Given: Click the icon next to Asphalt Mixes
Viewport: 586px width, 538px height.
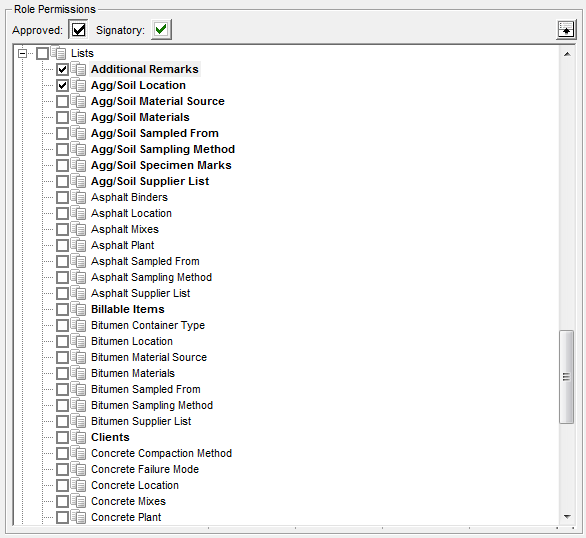Looking at the screenshot, I should click(x=78, y=229).
